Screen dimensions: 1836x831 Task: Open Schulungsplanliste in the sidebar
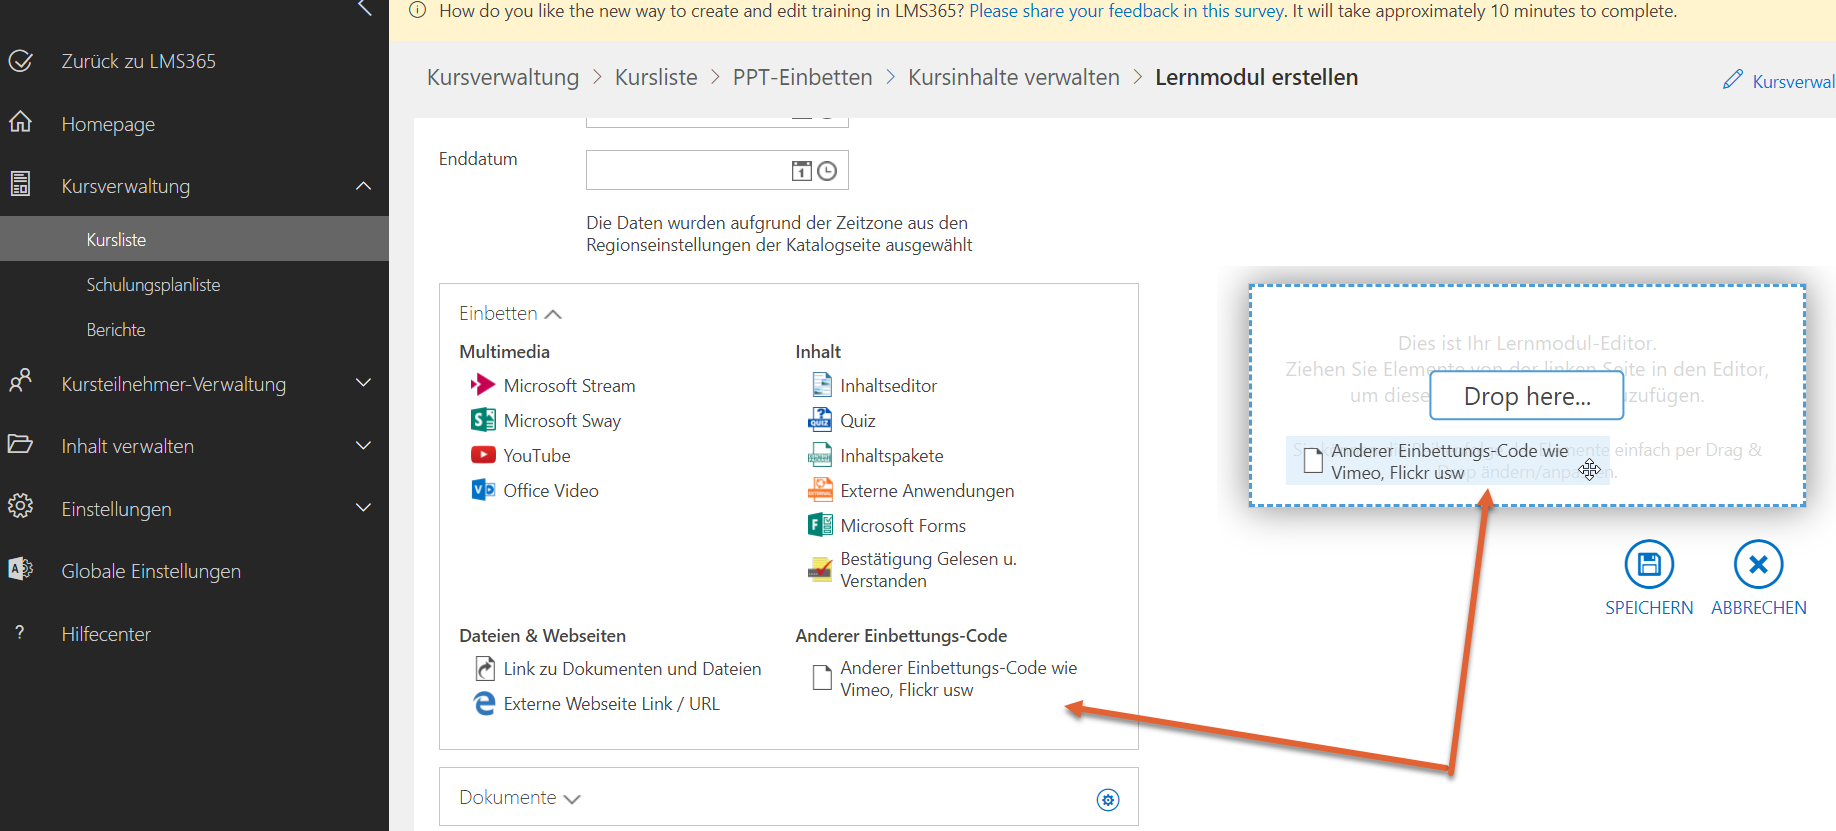[x=153, y=285]
